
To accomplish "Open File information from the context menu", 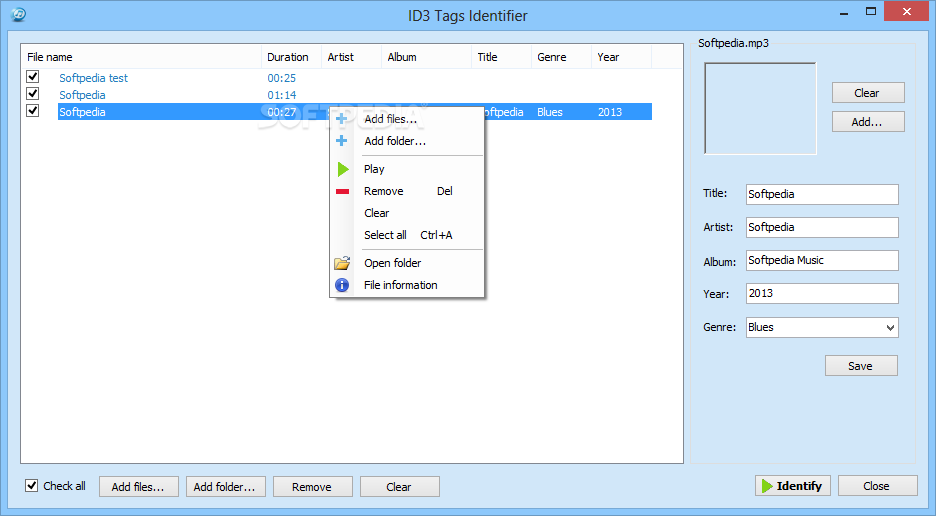I will [x=407, y=285].
